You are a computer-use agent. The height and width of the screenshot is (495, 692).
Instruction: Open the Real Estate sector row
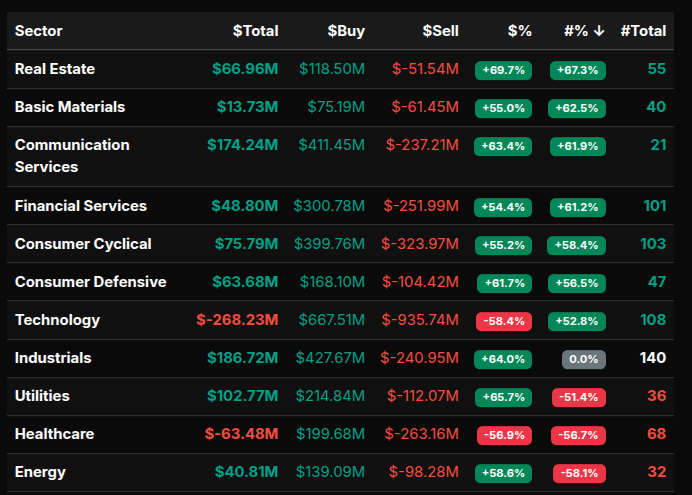(x=55, y=69)
